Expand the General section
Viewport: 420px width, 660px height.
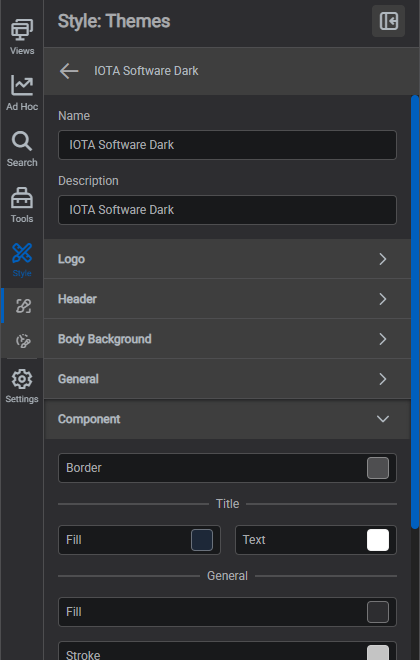[227, 379]
